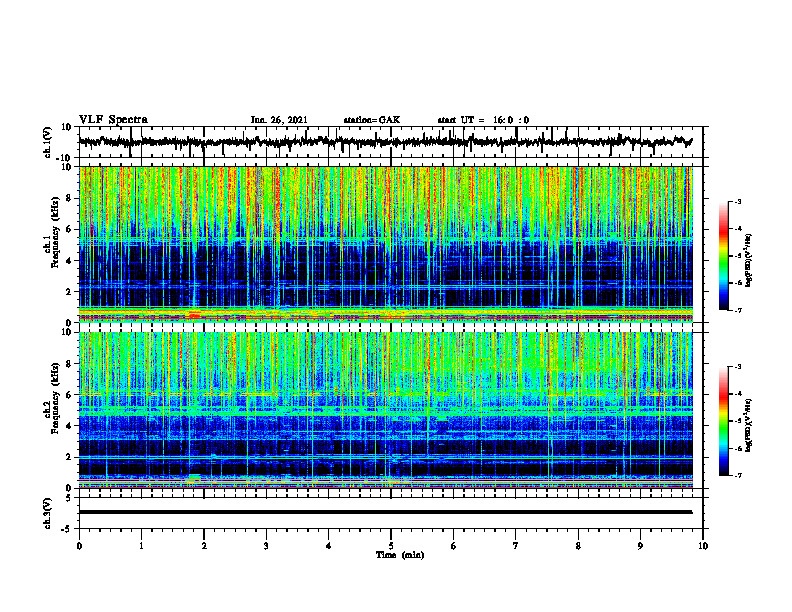792x612 pixels.
Task: Click the "ch.1(V)" waveform axis label
Action: tap(47, 142)
